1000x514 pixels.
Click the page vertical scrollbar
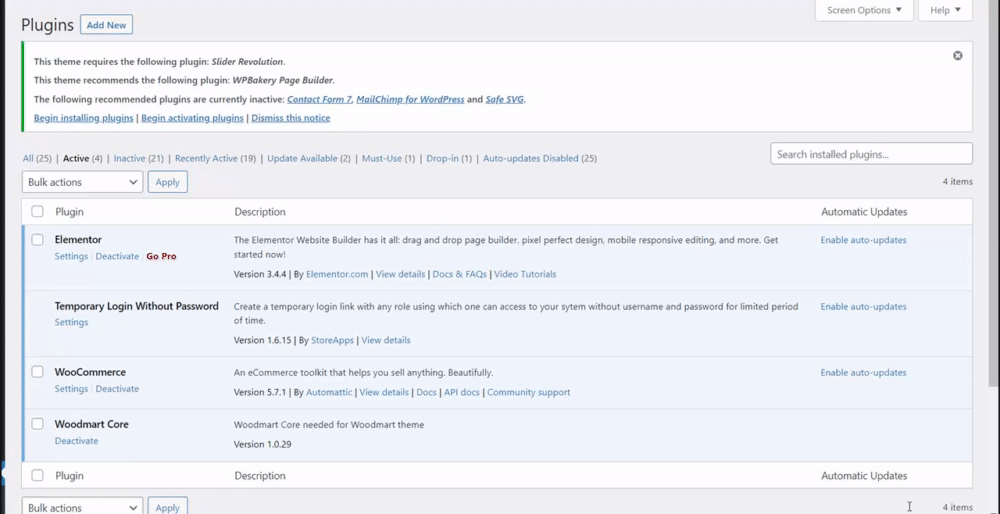click(x=994, y=191)
